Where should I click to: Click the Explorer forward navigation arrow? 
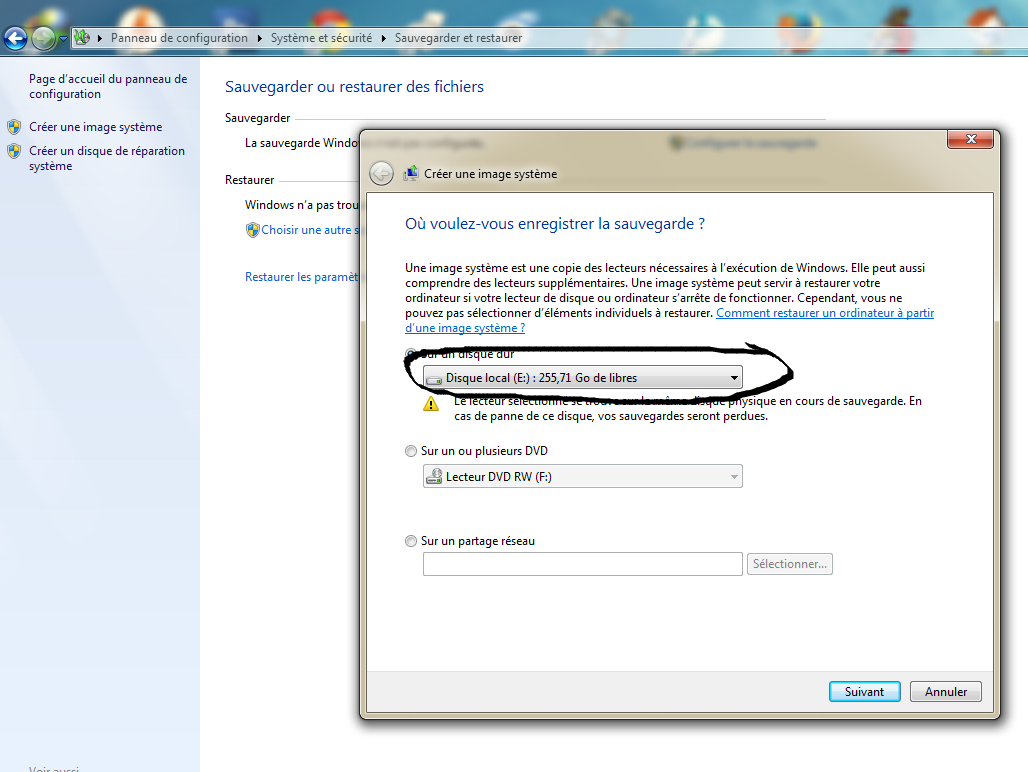(x=44, y=39)
